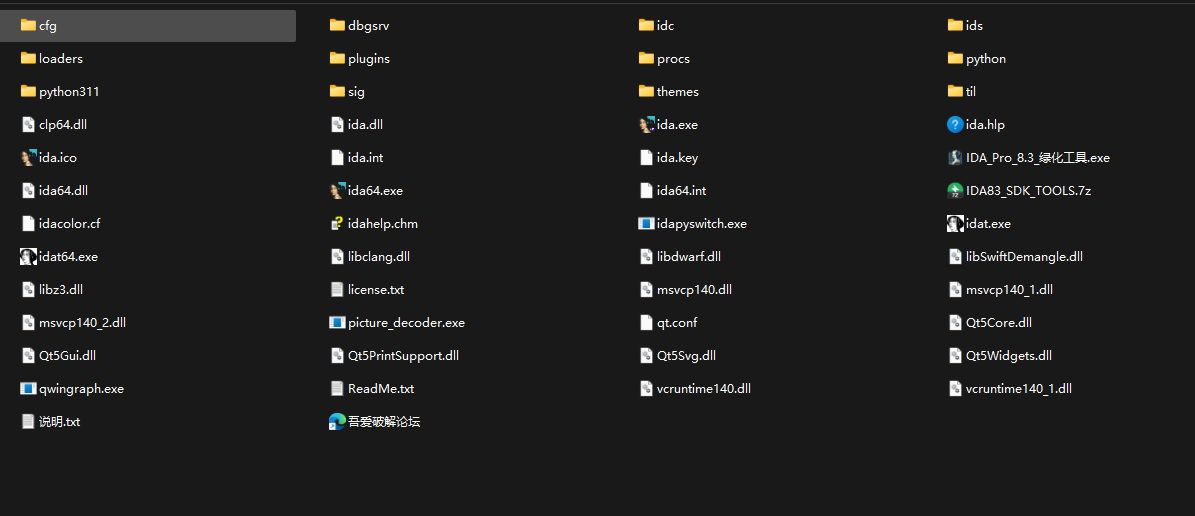Select the IDA_Pro_8.3_绿化工具.exe file
This screenshot has height=516, width=1195.
point(1028,158)
